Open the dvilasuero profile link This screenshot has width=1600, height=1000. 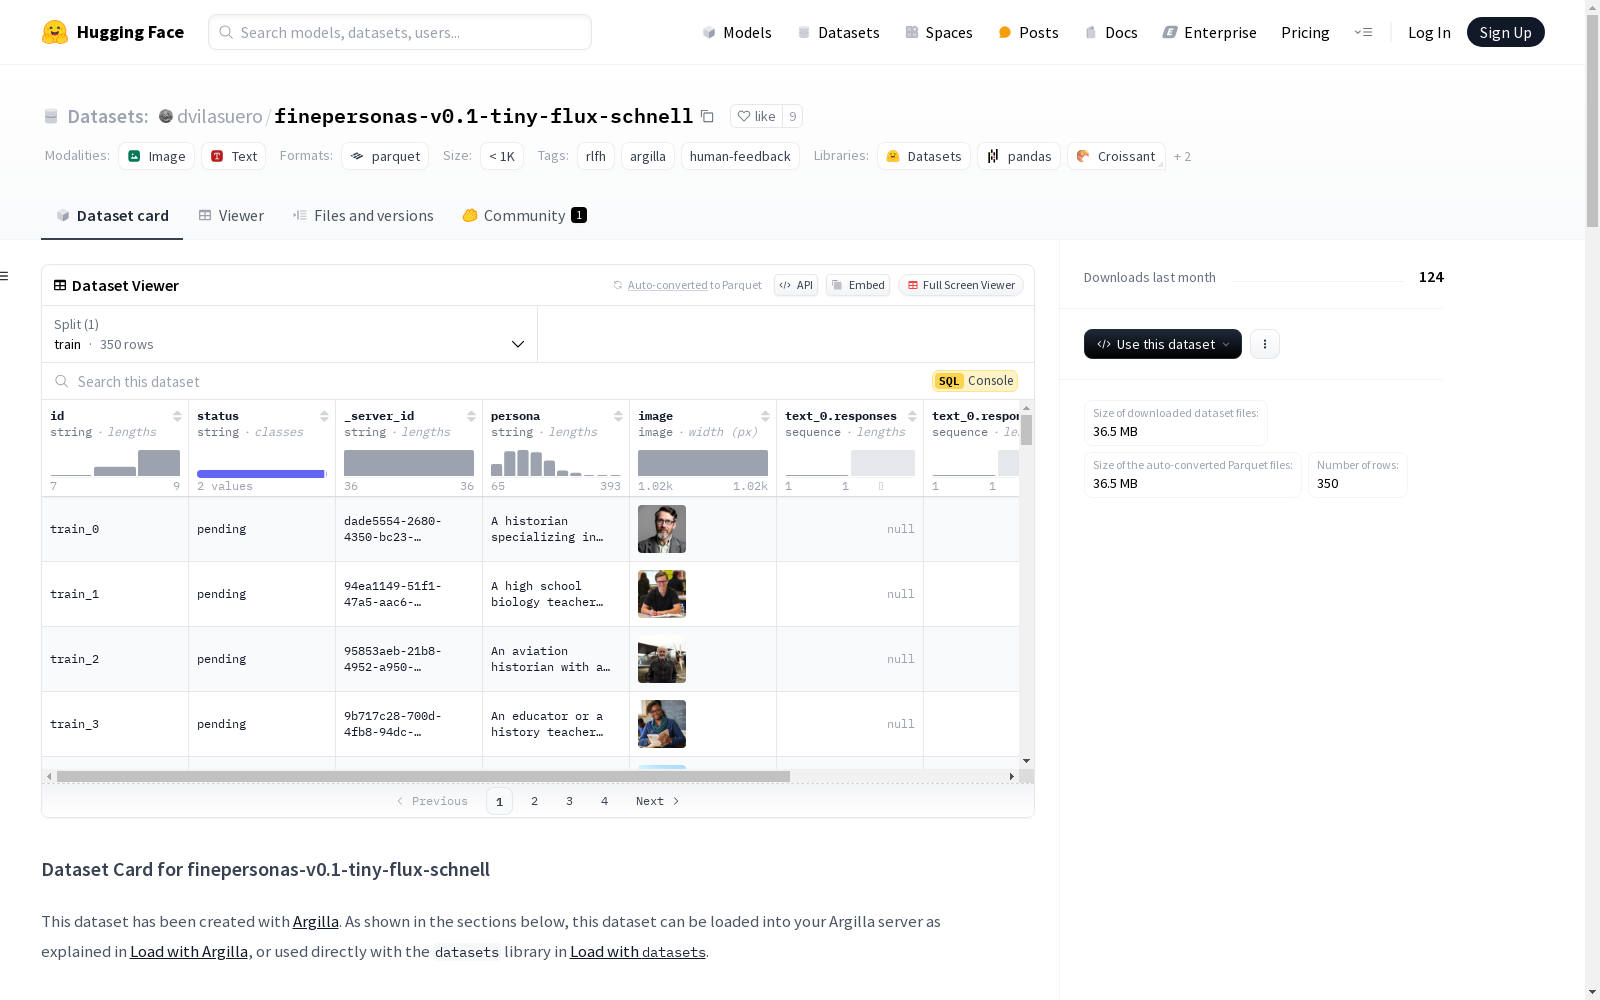220,116
